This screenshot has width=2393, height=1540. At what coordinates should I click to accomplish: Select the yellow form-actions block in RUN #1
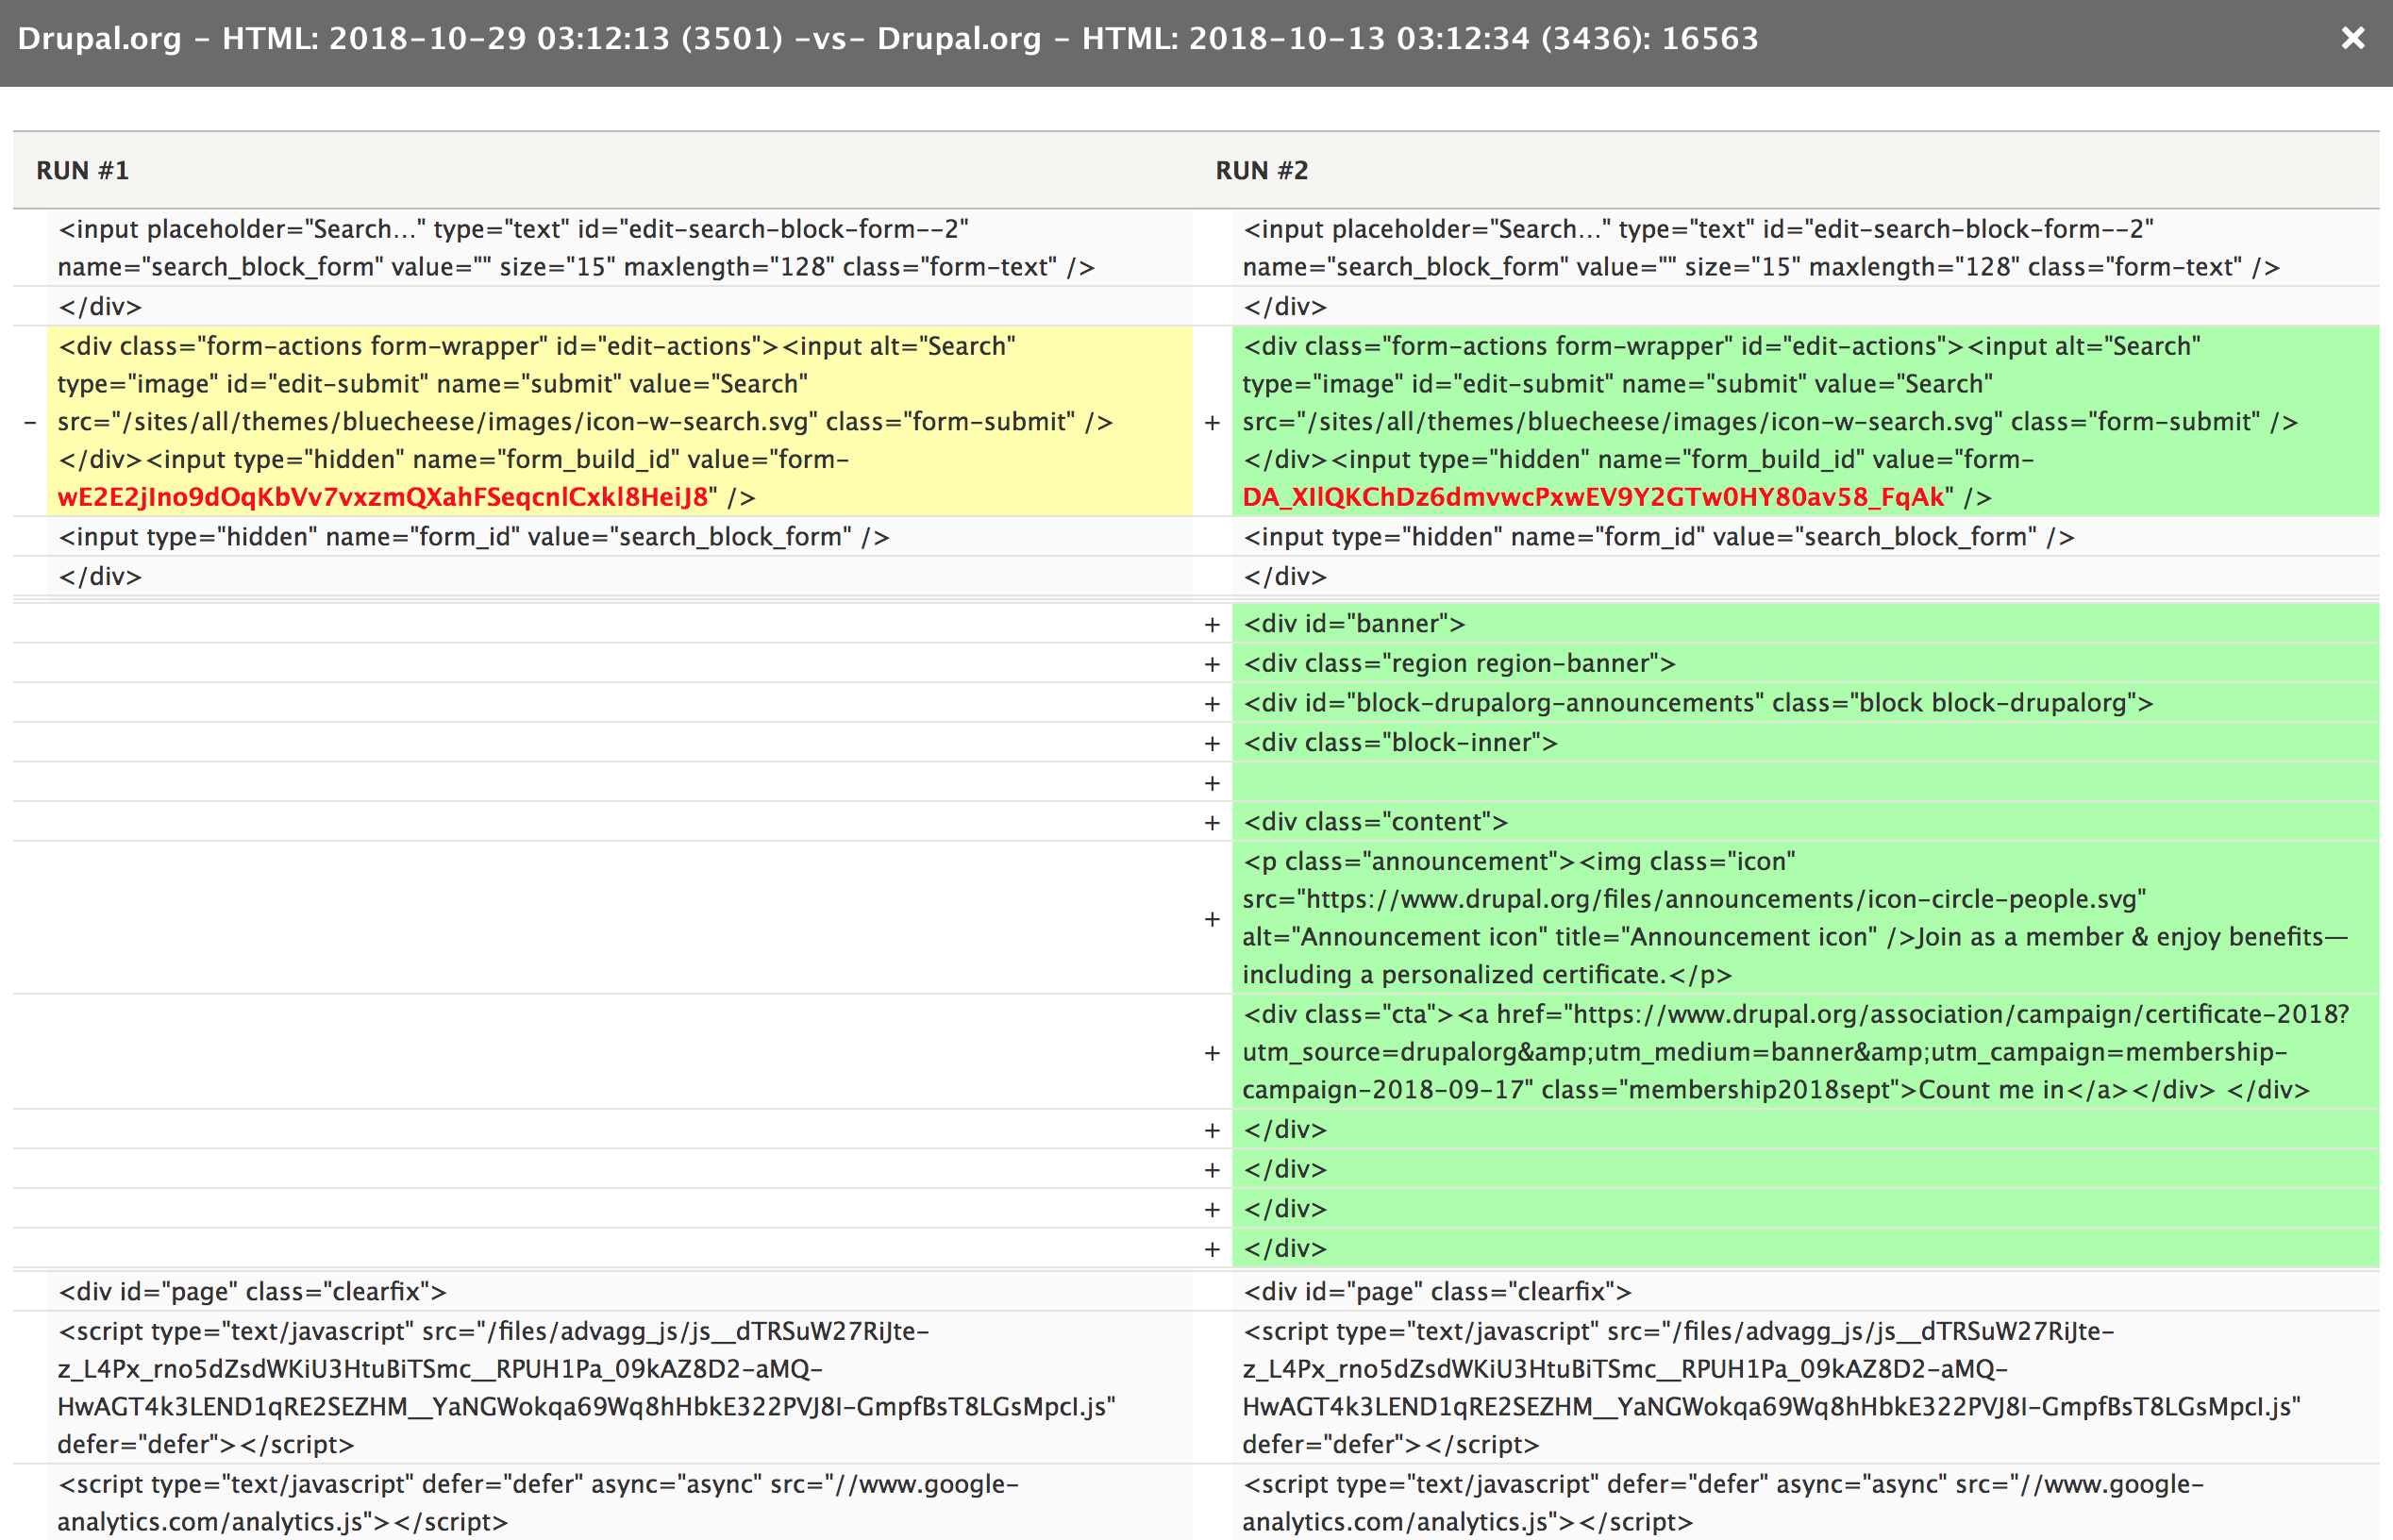(x=620, y=421)
